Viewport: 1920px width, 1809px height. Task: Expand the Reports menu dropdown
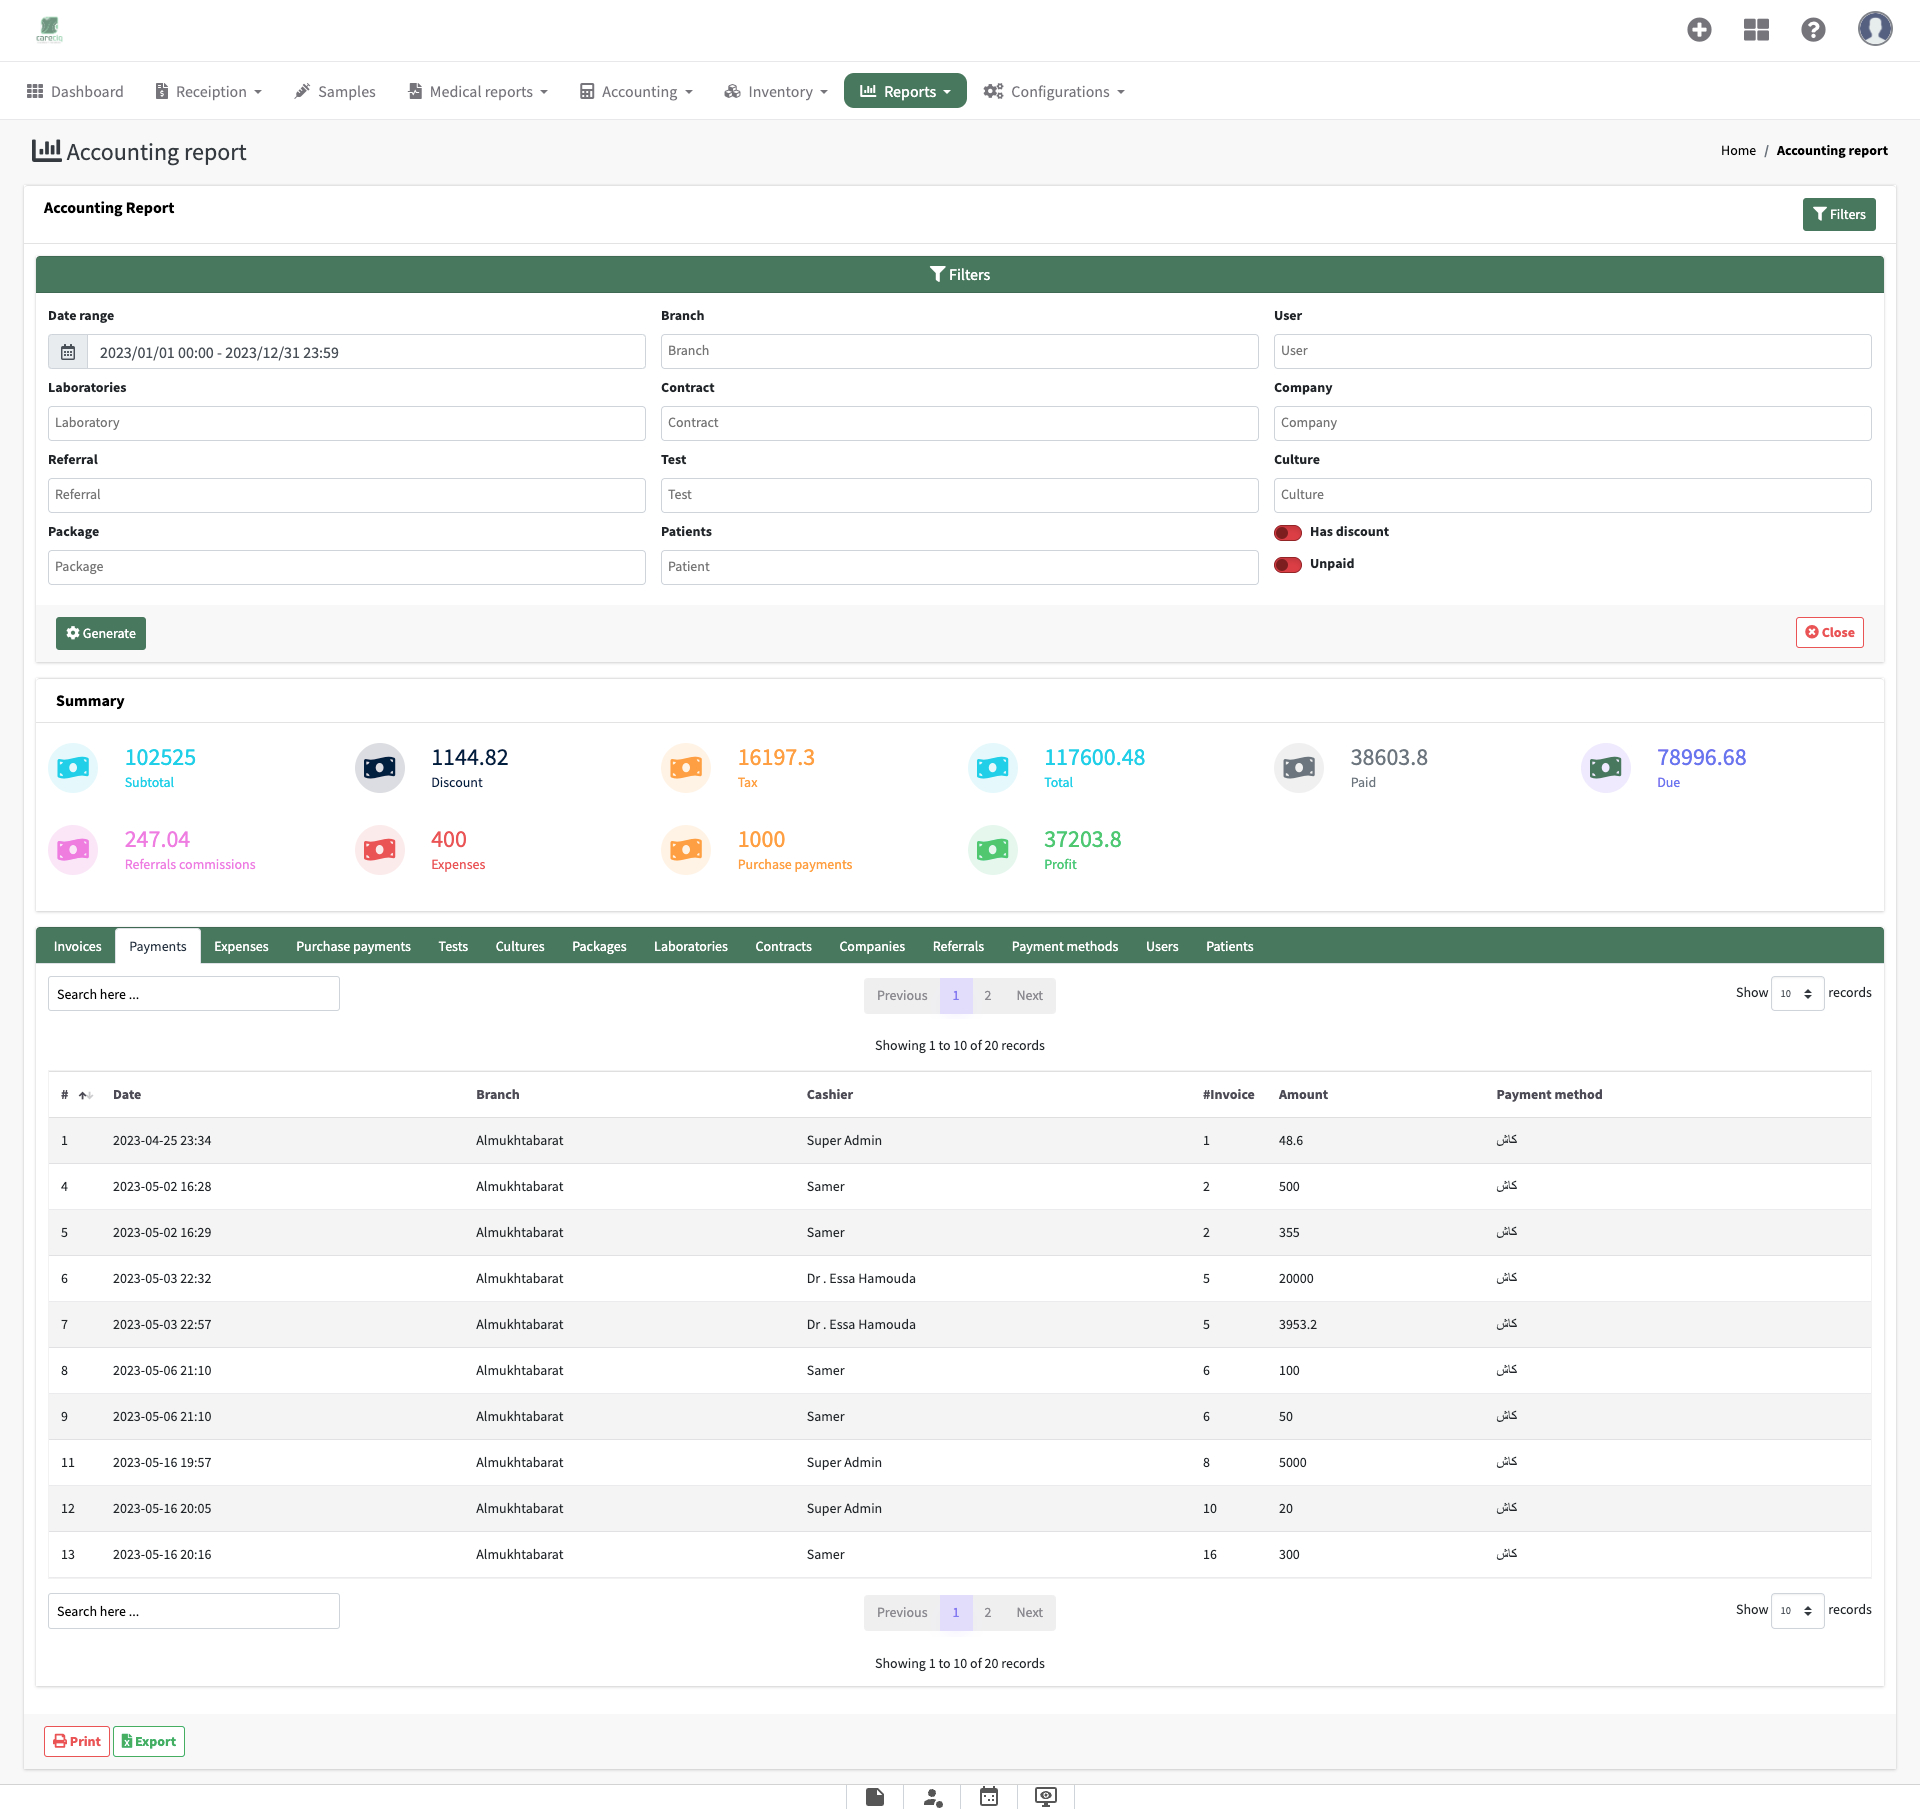[905, 91]
